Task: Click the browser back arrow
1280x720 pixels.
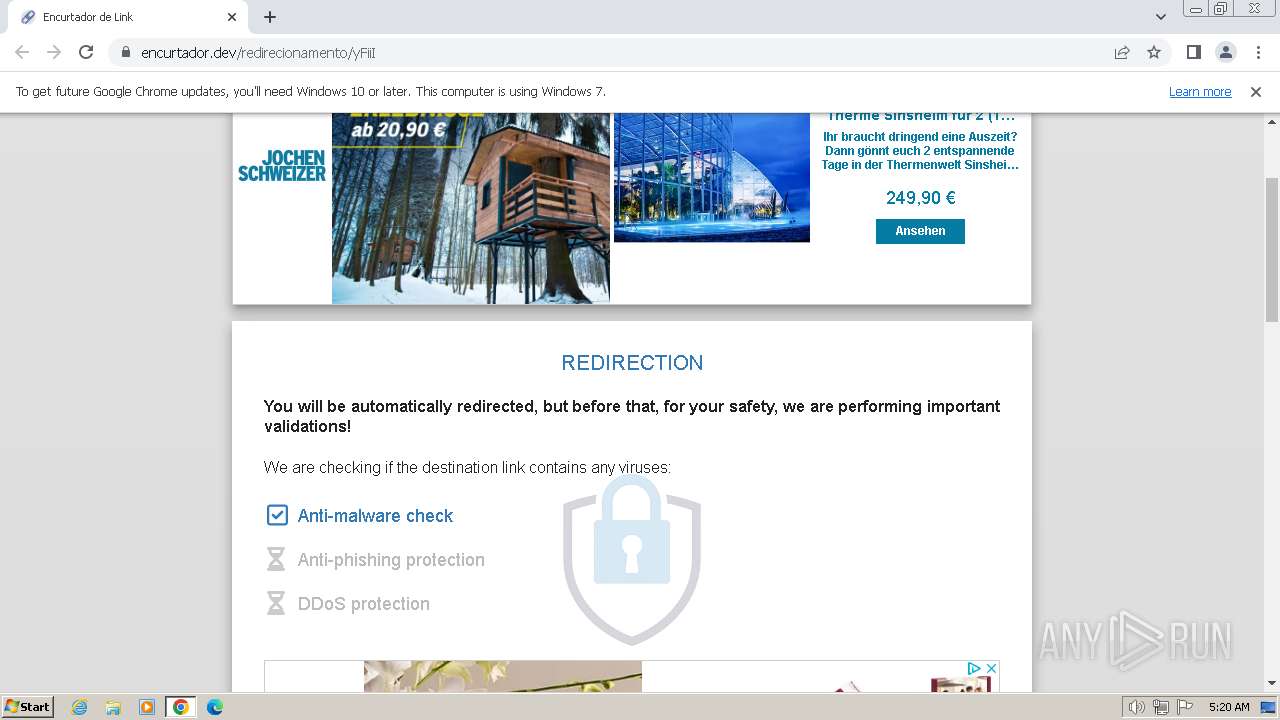Action: [22, 52]
